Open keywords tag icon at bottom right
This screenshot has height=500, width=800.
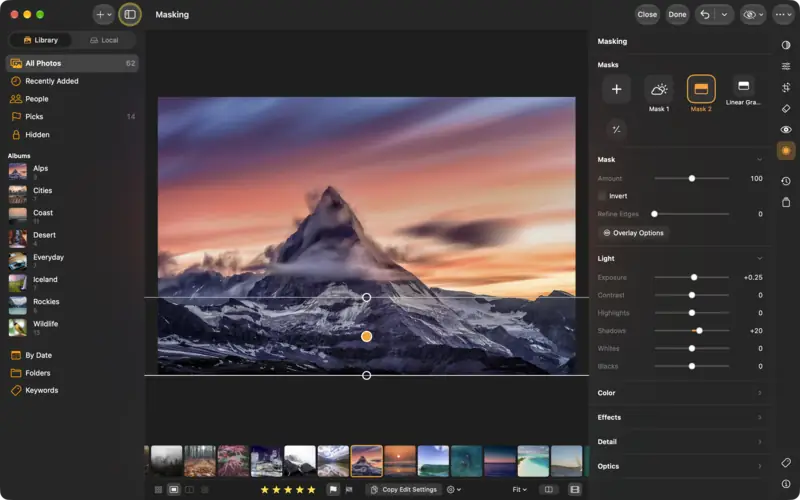pos(786,463)
